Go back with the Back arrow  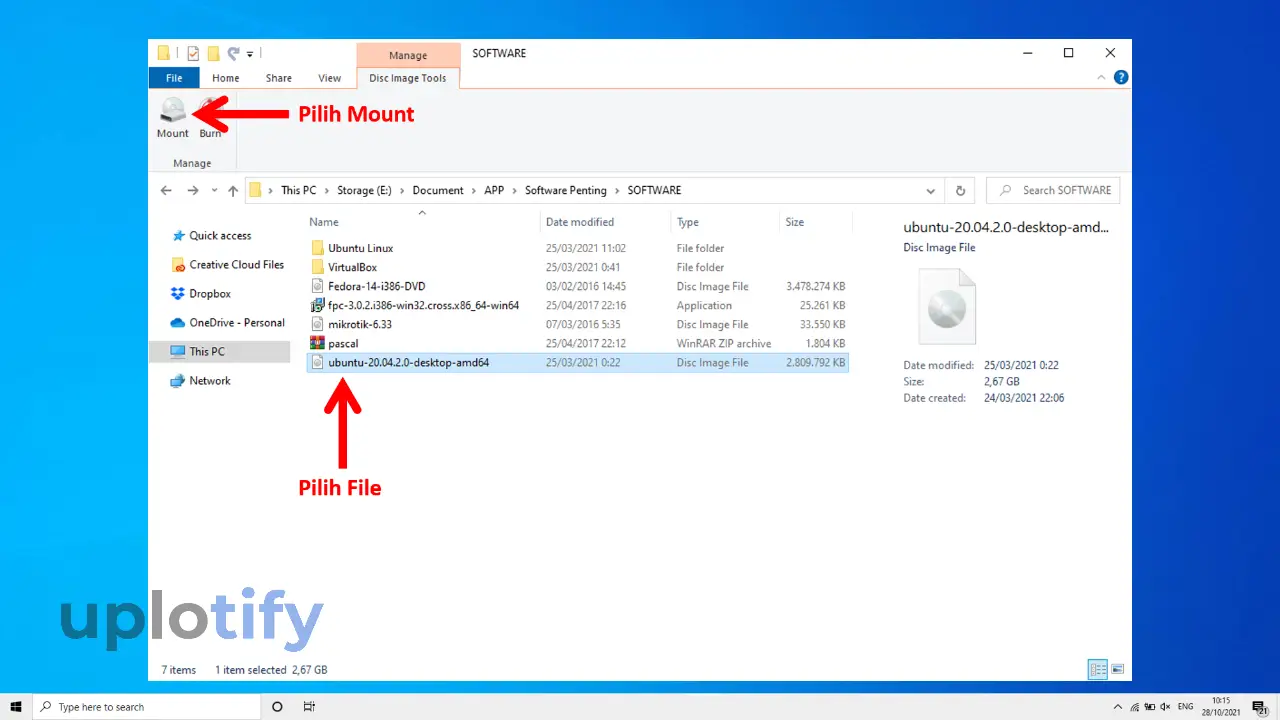coord(167,190)
